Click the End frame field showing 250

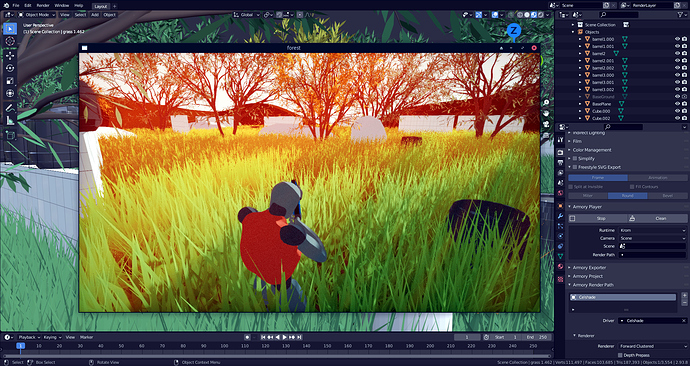click(536, 337)
